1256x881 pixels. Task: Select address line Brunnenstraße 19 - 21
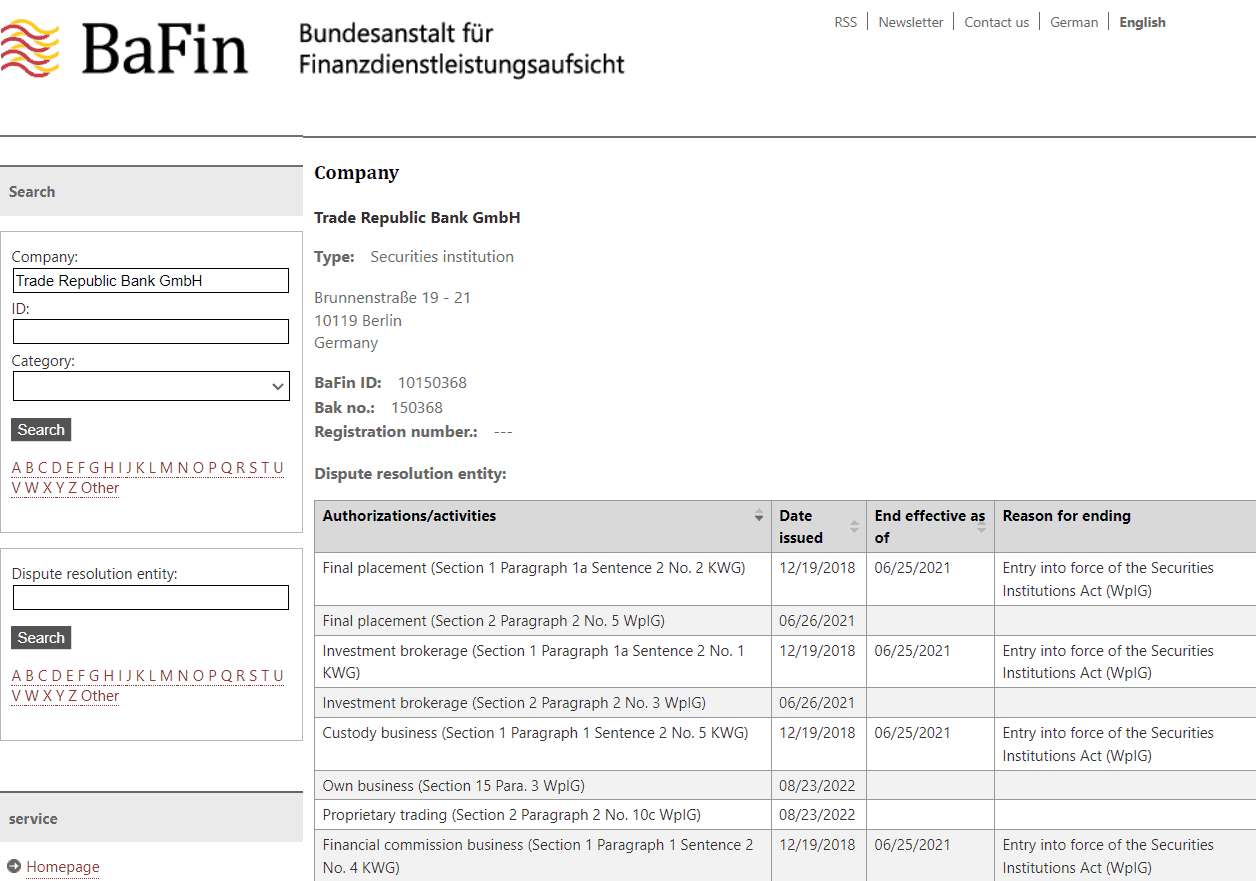(x=392, y=298)
